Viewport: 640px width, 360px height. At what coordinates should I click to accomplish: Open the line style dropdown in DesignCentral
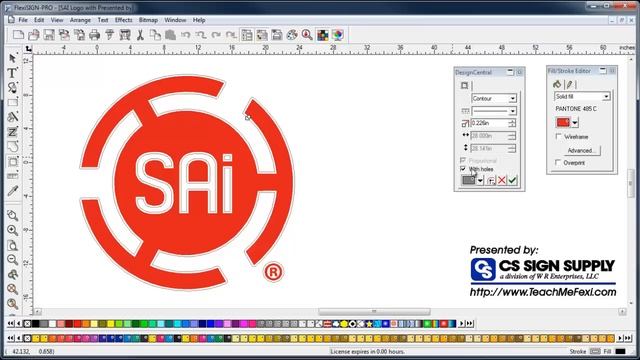click(x=513, y=111)
